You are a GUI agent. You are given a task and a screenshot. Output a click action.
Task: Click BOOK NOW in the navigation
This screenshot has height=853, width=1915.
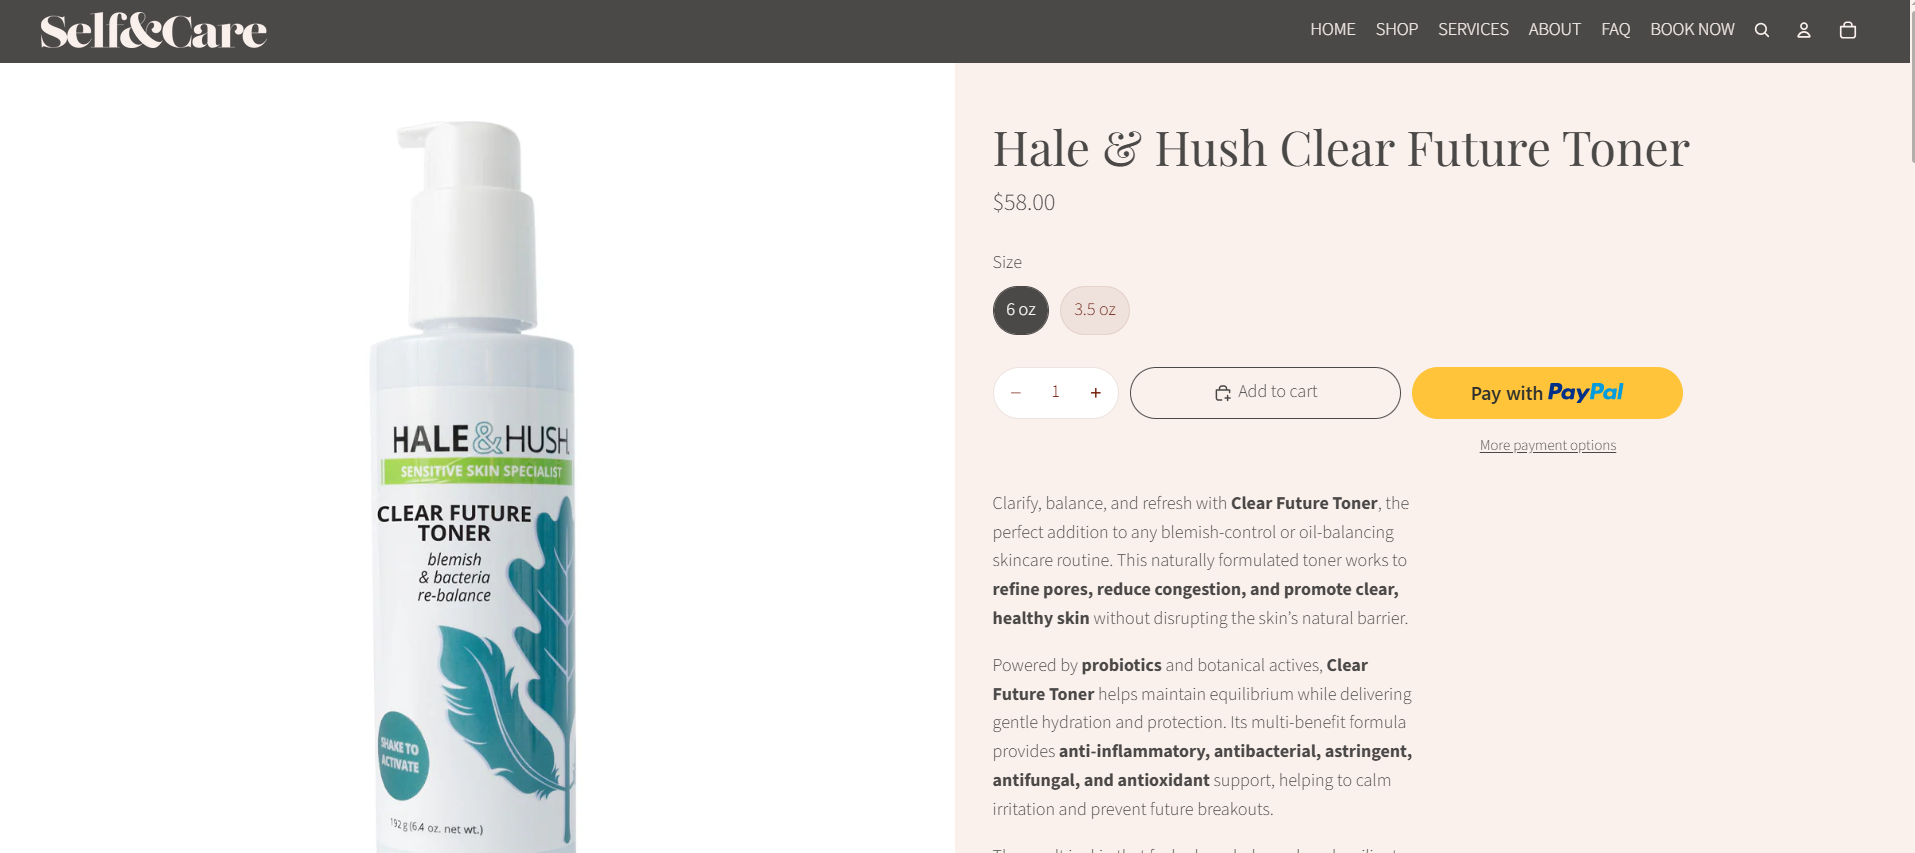[1692, 30]
